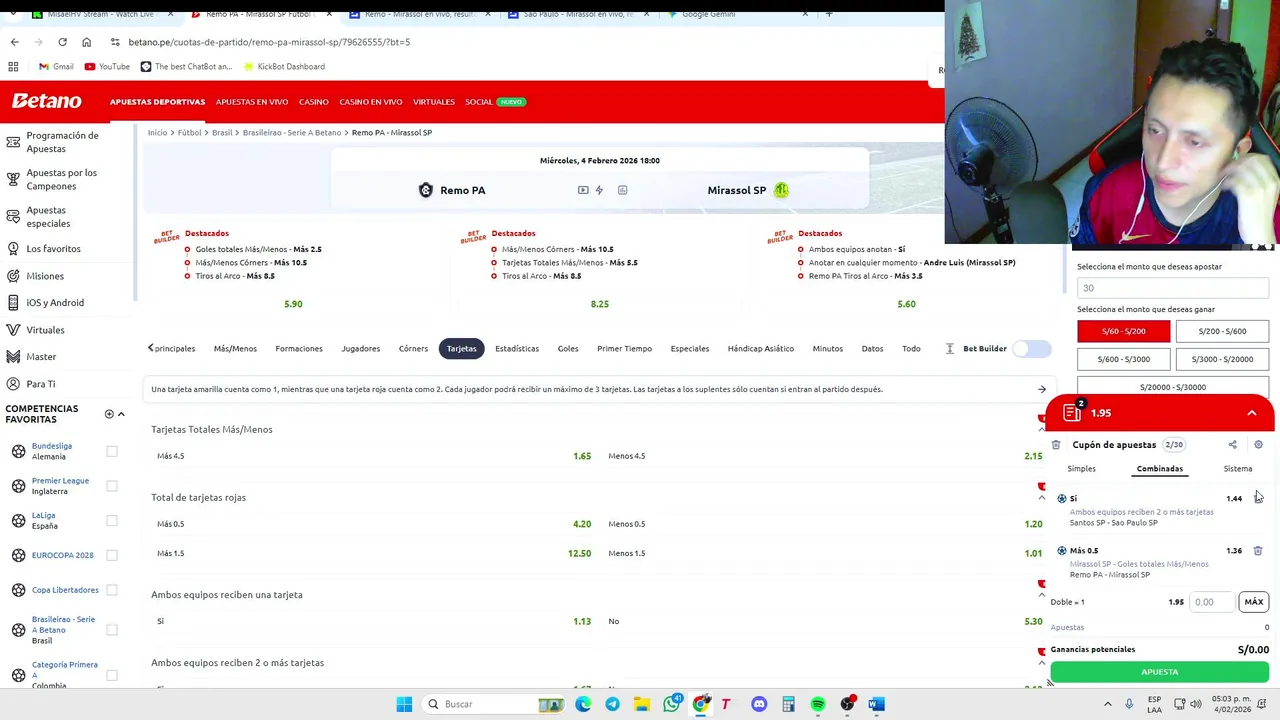The width and height of the screenshot is (1280, 720).
Task: Open Spotify from the taskbar
Action: tap(818, 704)
